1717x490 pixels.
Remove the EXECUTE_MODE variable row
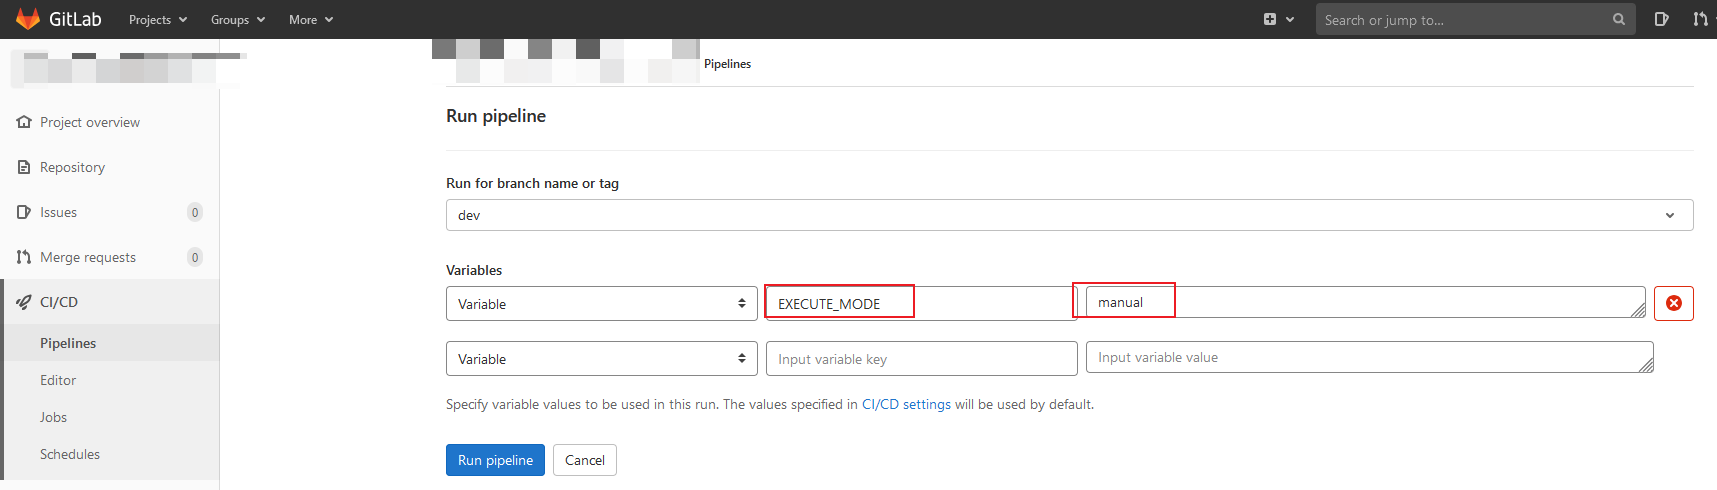coord(1673,303)
